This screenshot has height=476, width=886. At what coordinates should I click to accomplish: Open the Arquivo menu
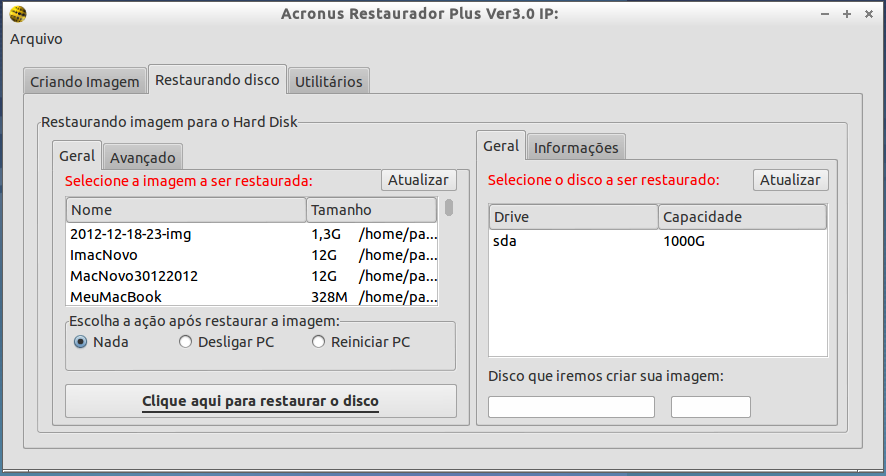(36, 39)
